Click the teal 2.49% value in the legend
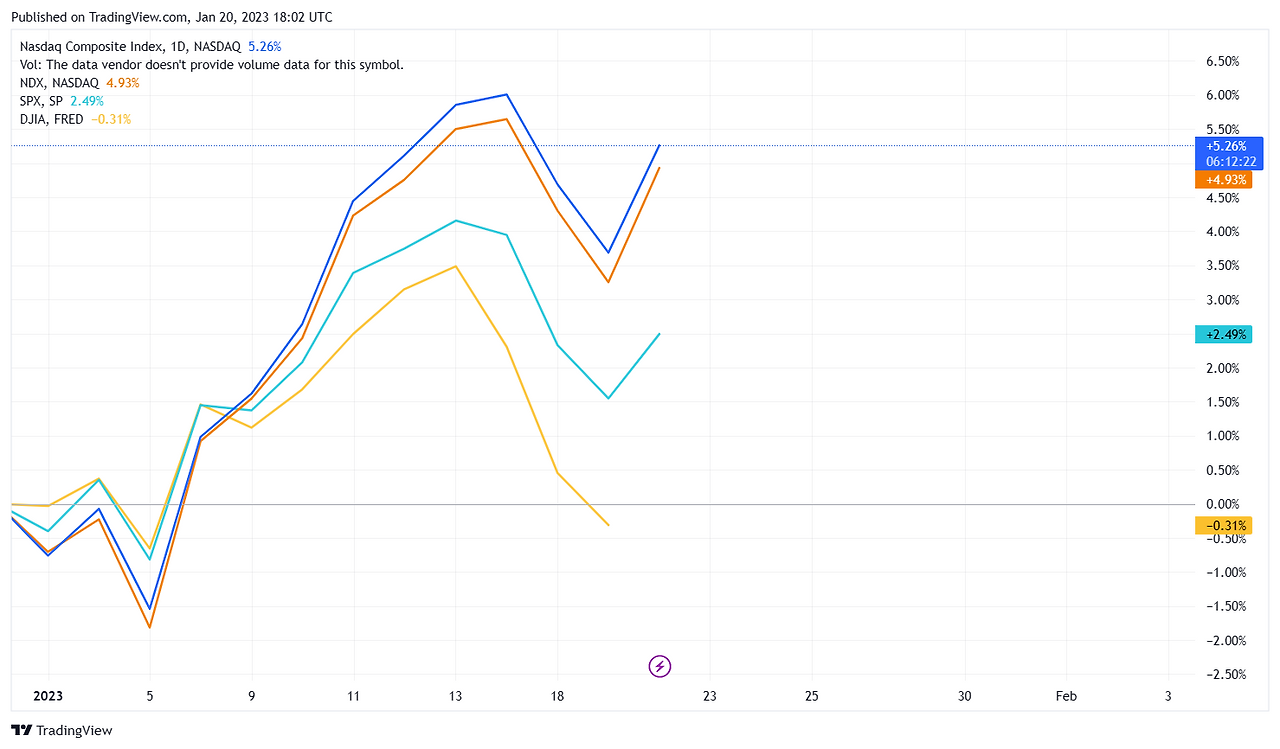The image size is (1280, 749). pos(87,101)
